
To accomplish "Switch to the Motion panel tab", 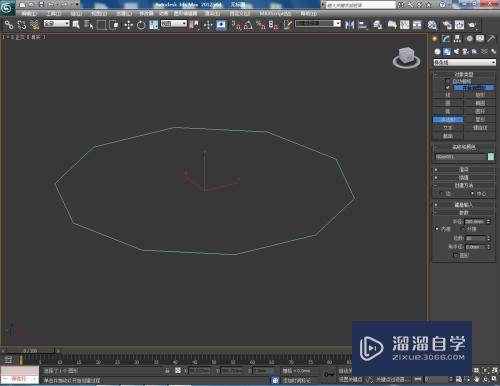I will 469,39.
